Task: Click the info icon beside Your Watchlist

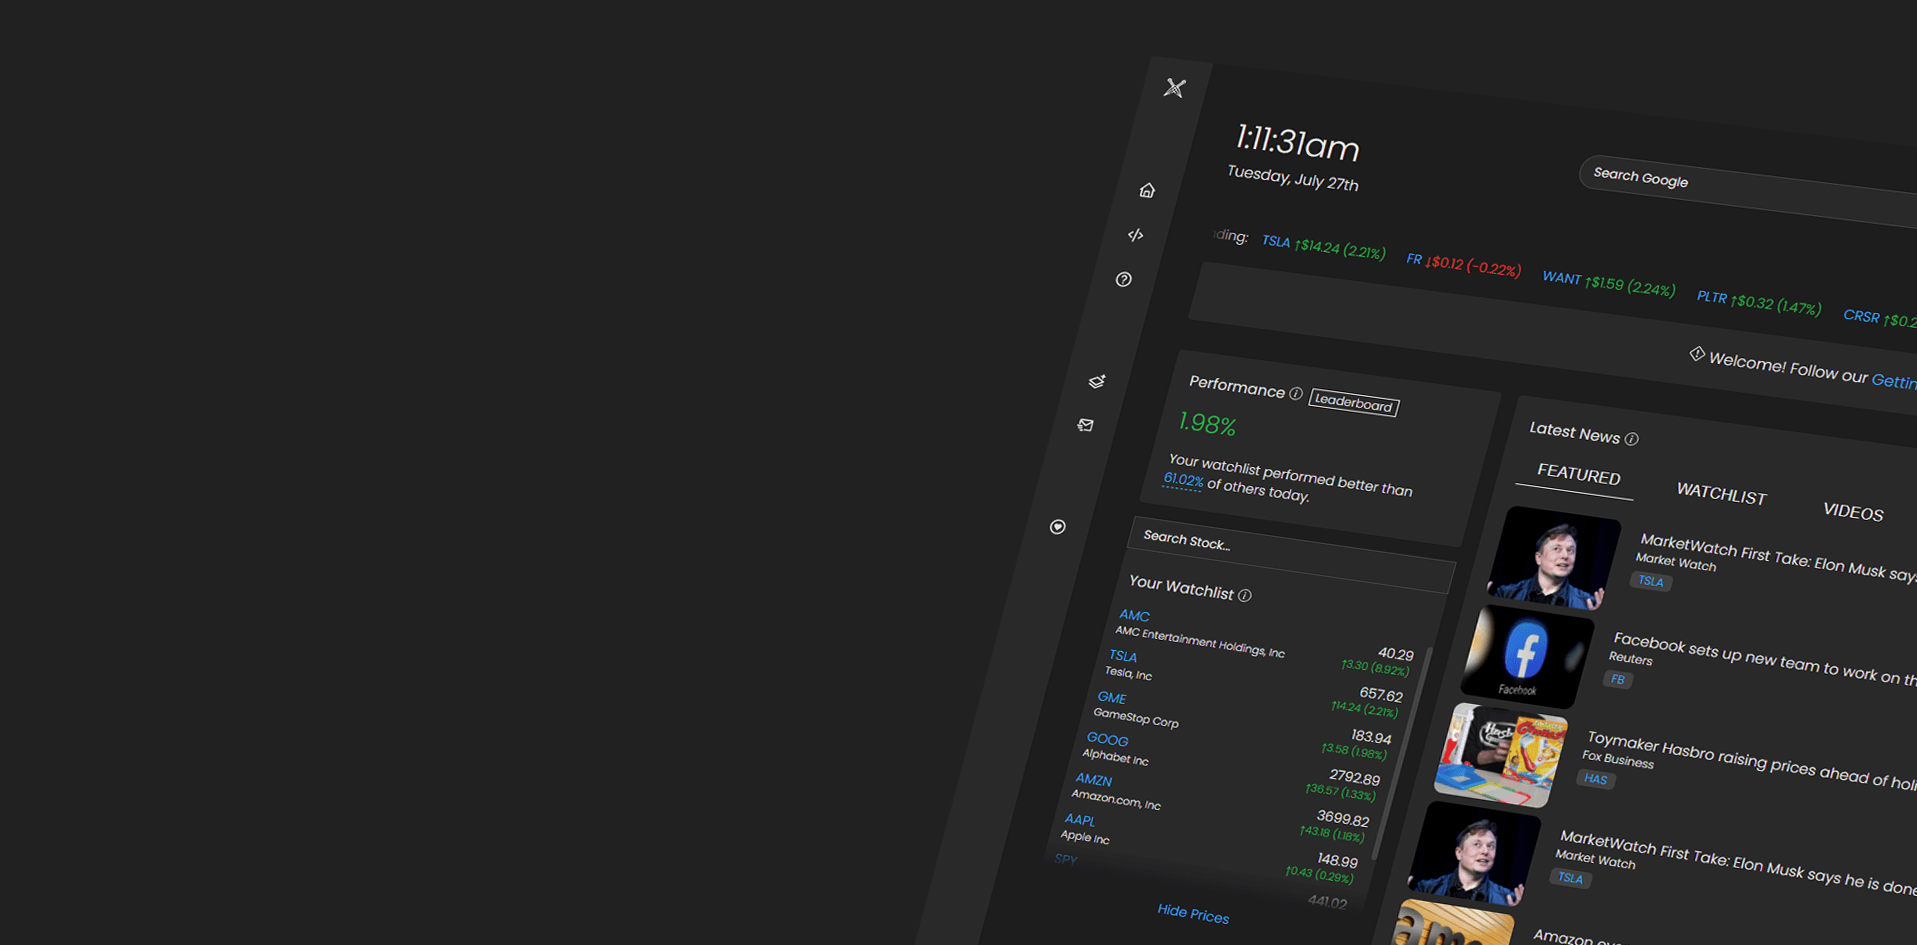Action: (1245, 595)
